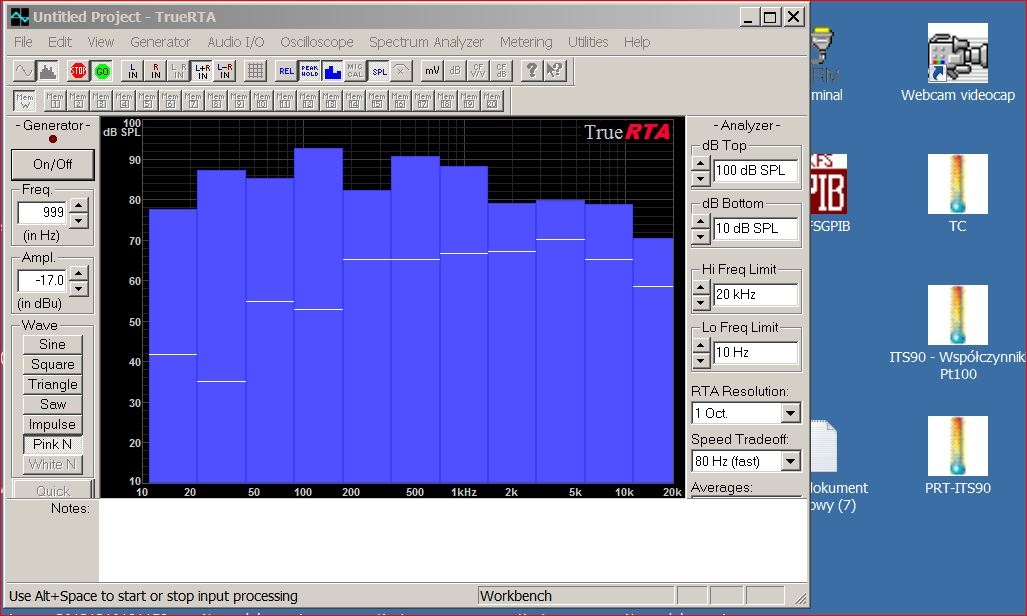Select the L IN left input icon
This screenshot has height=616, width=1027.
[x=133, y=71]
